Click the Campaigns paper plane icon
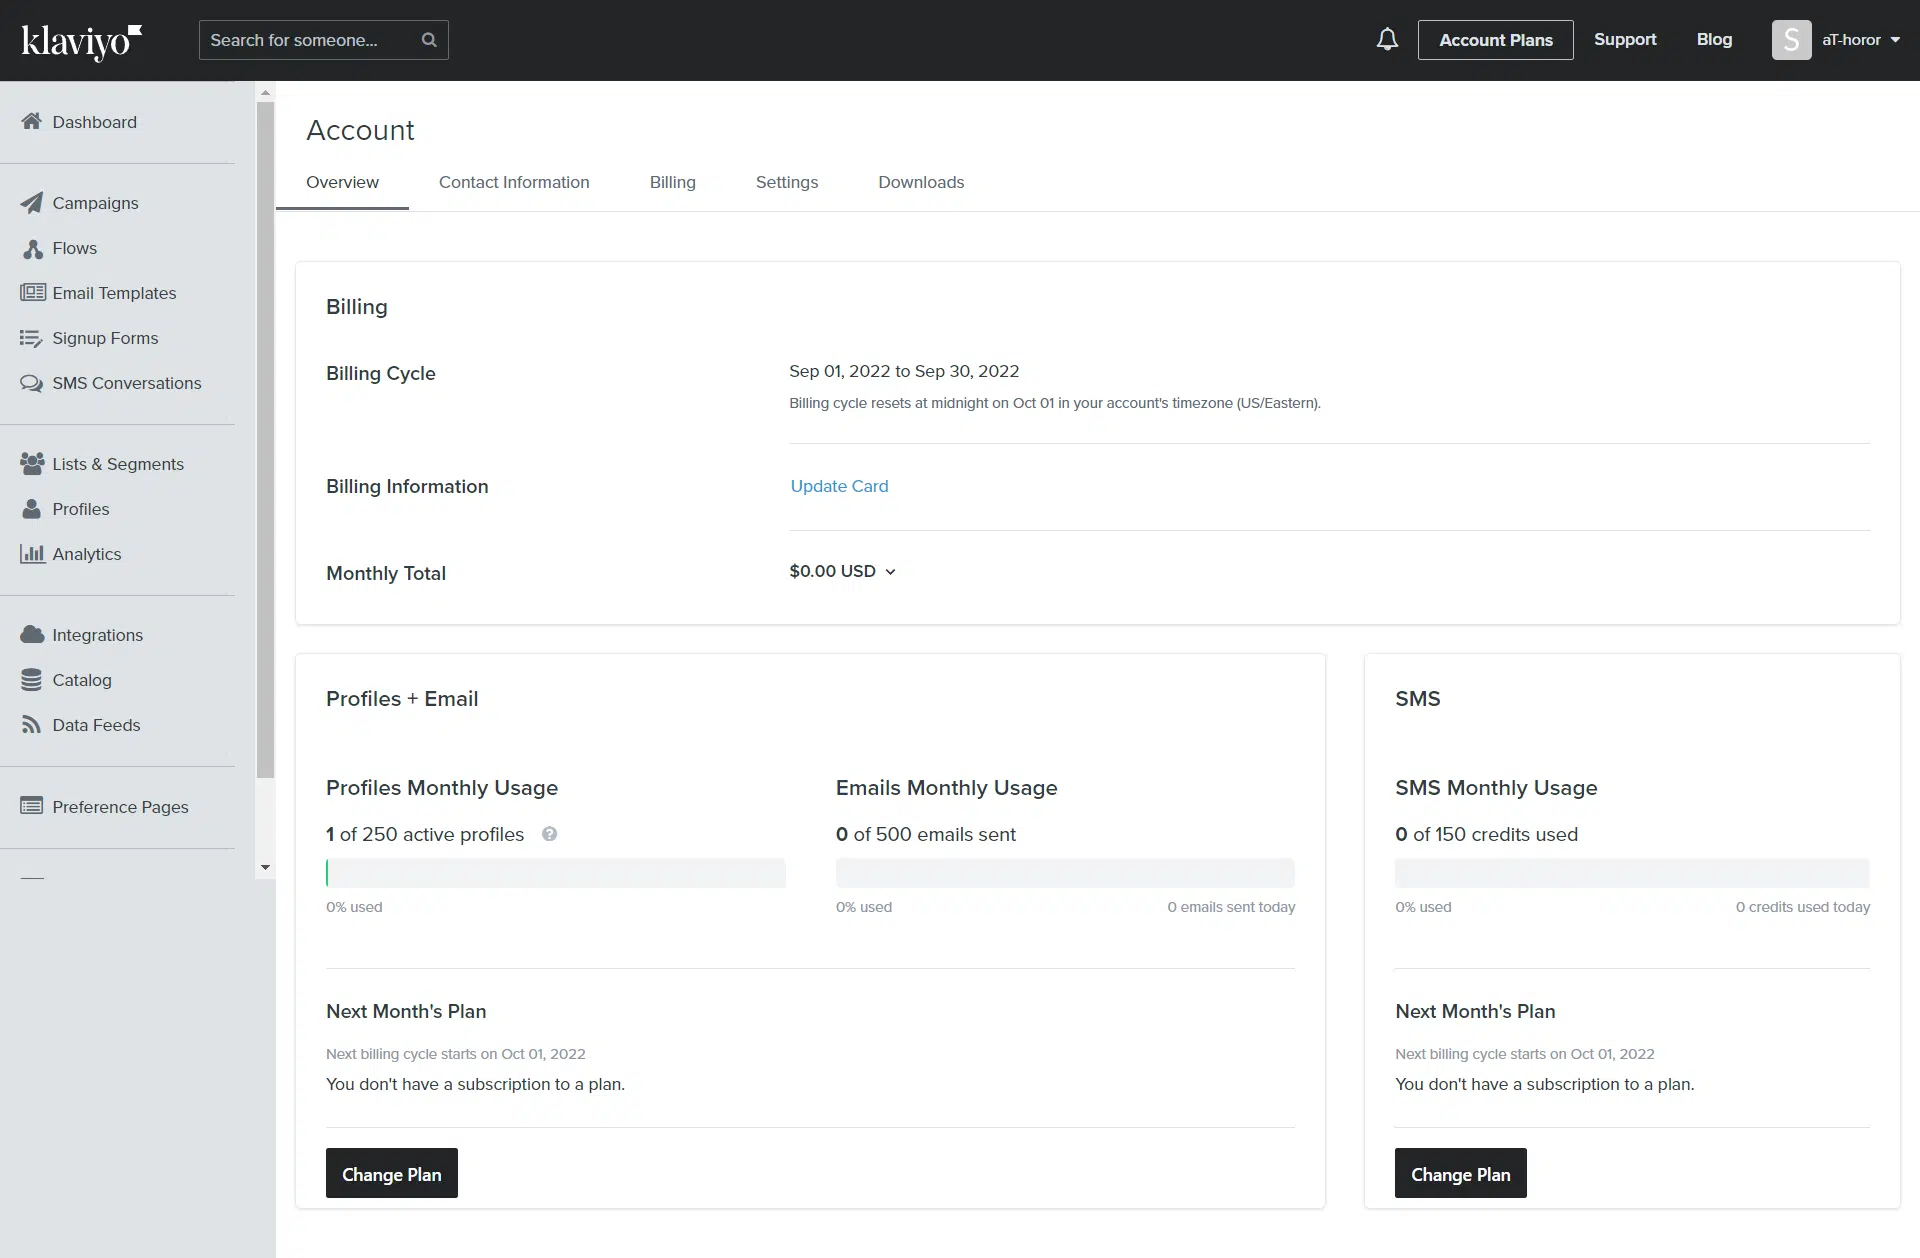The image size is (1920, 1258). 32,203
